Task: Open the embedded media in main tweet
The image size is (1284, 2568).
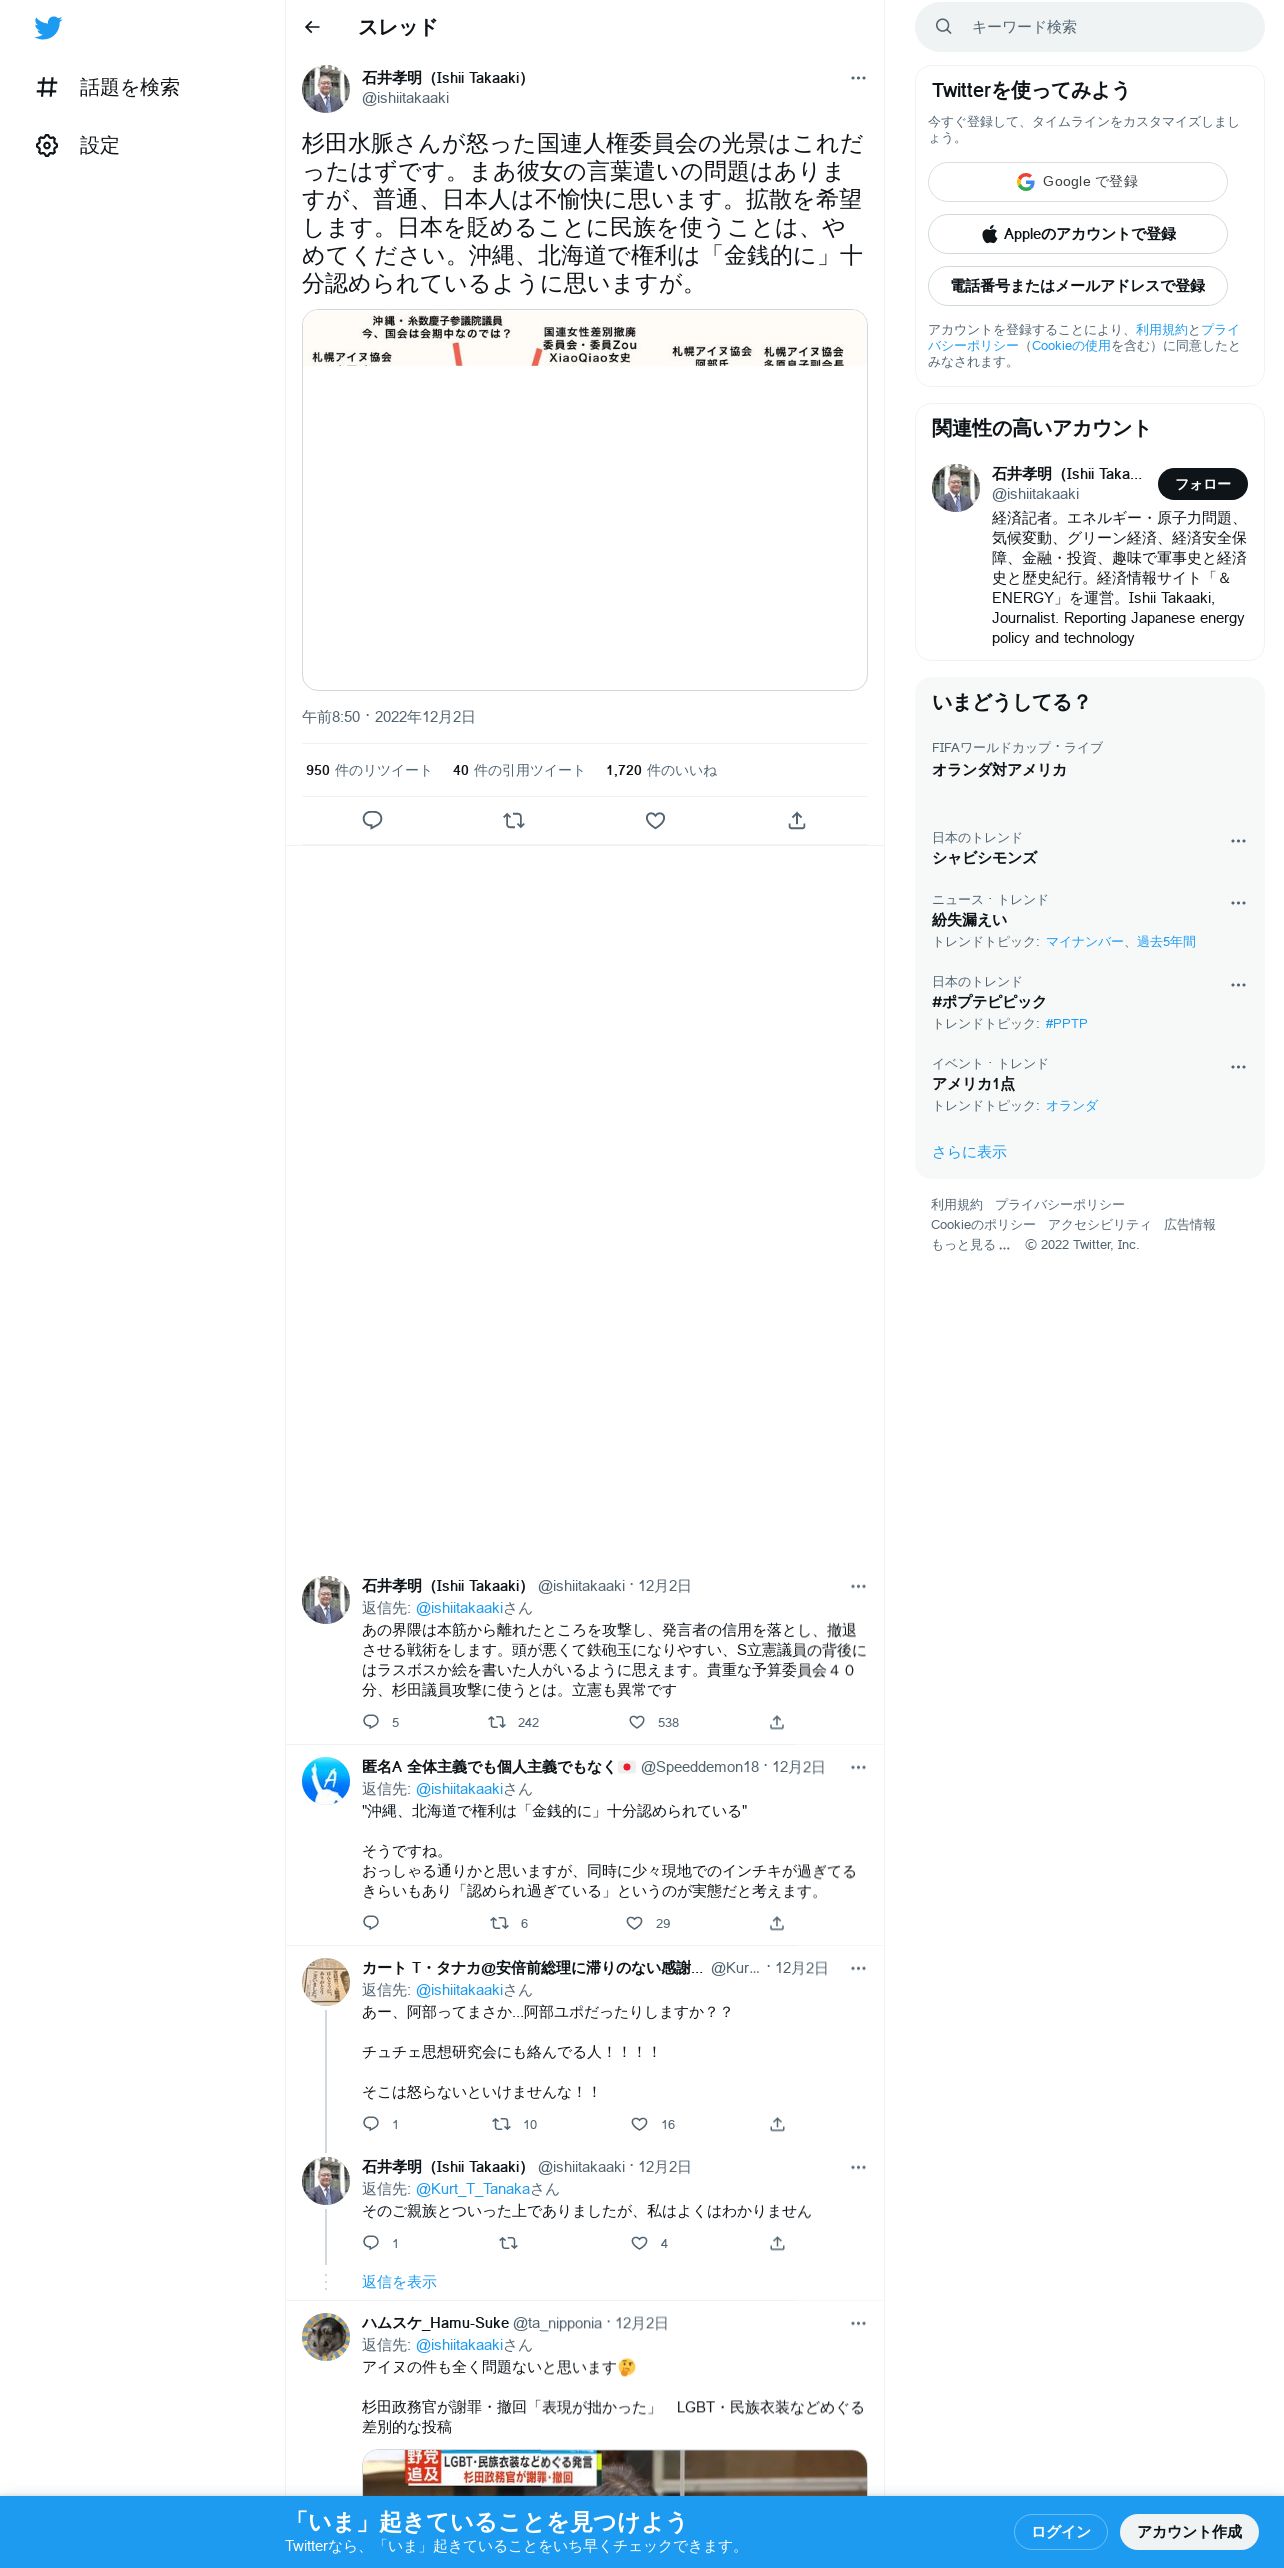Action: pyautogui.click(x=585, y=500)
